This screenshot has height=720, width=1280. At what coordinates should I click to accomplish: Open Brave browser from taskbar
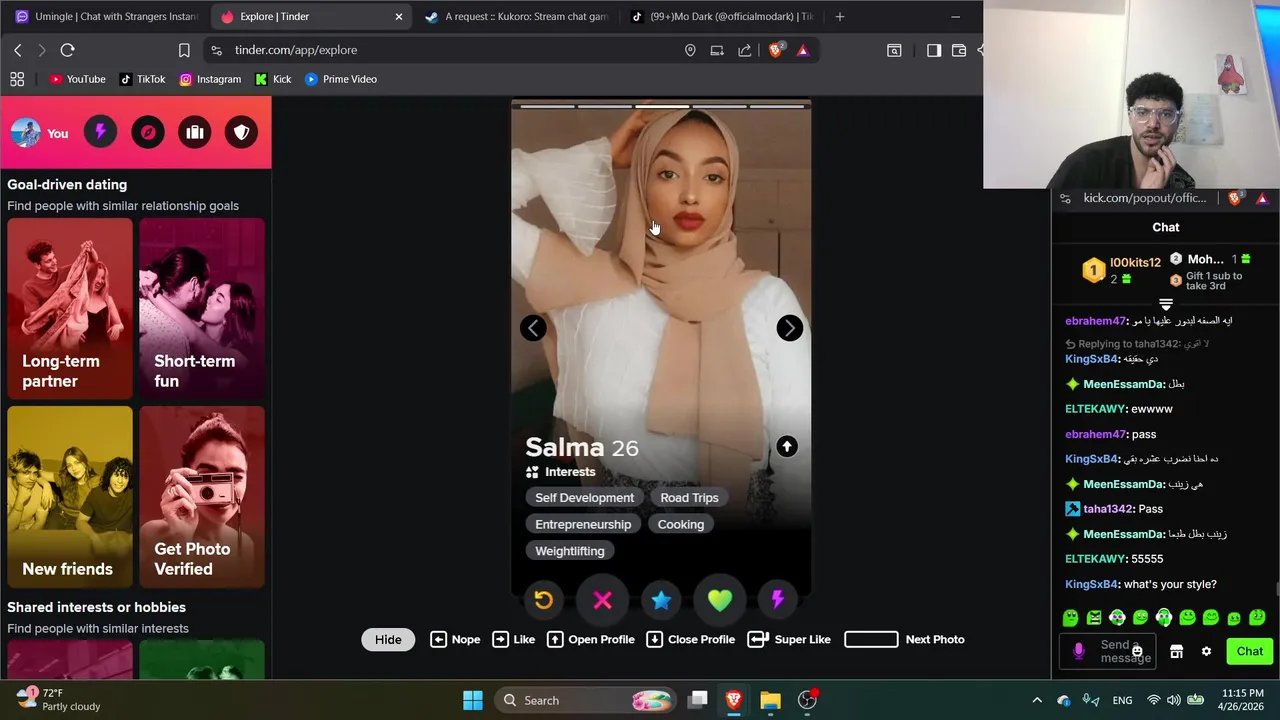734,700
